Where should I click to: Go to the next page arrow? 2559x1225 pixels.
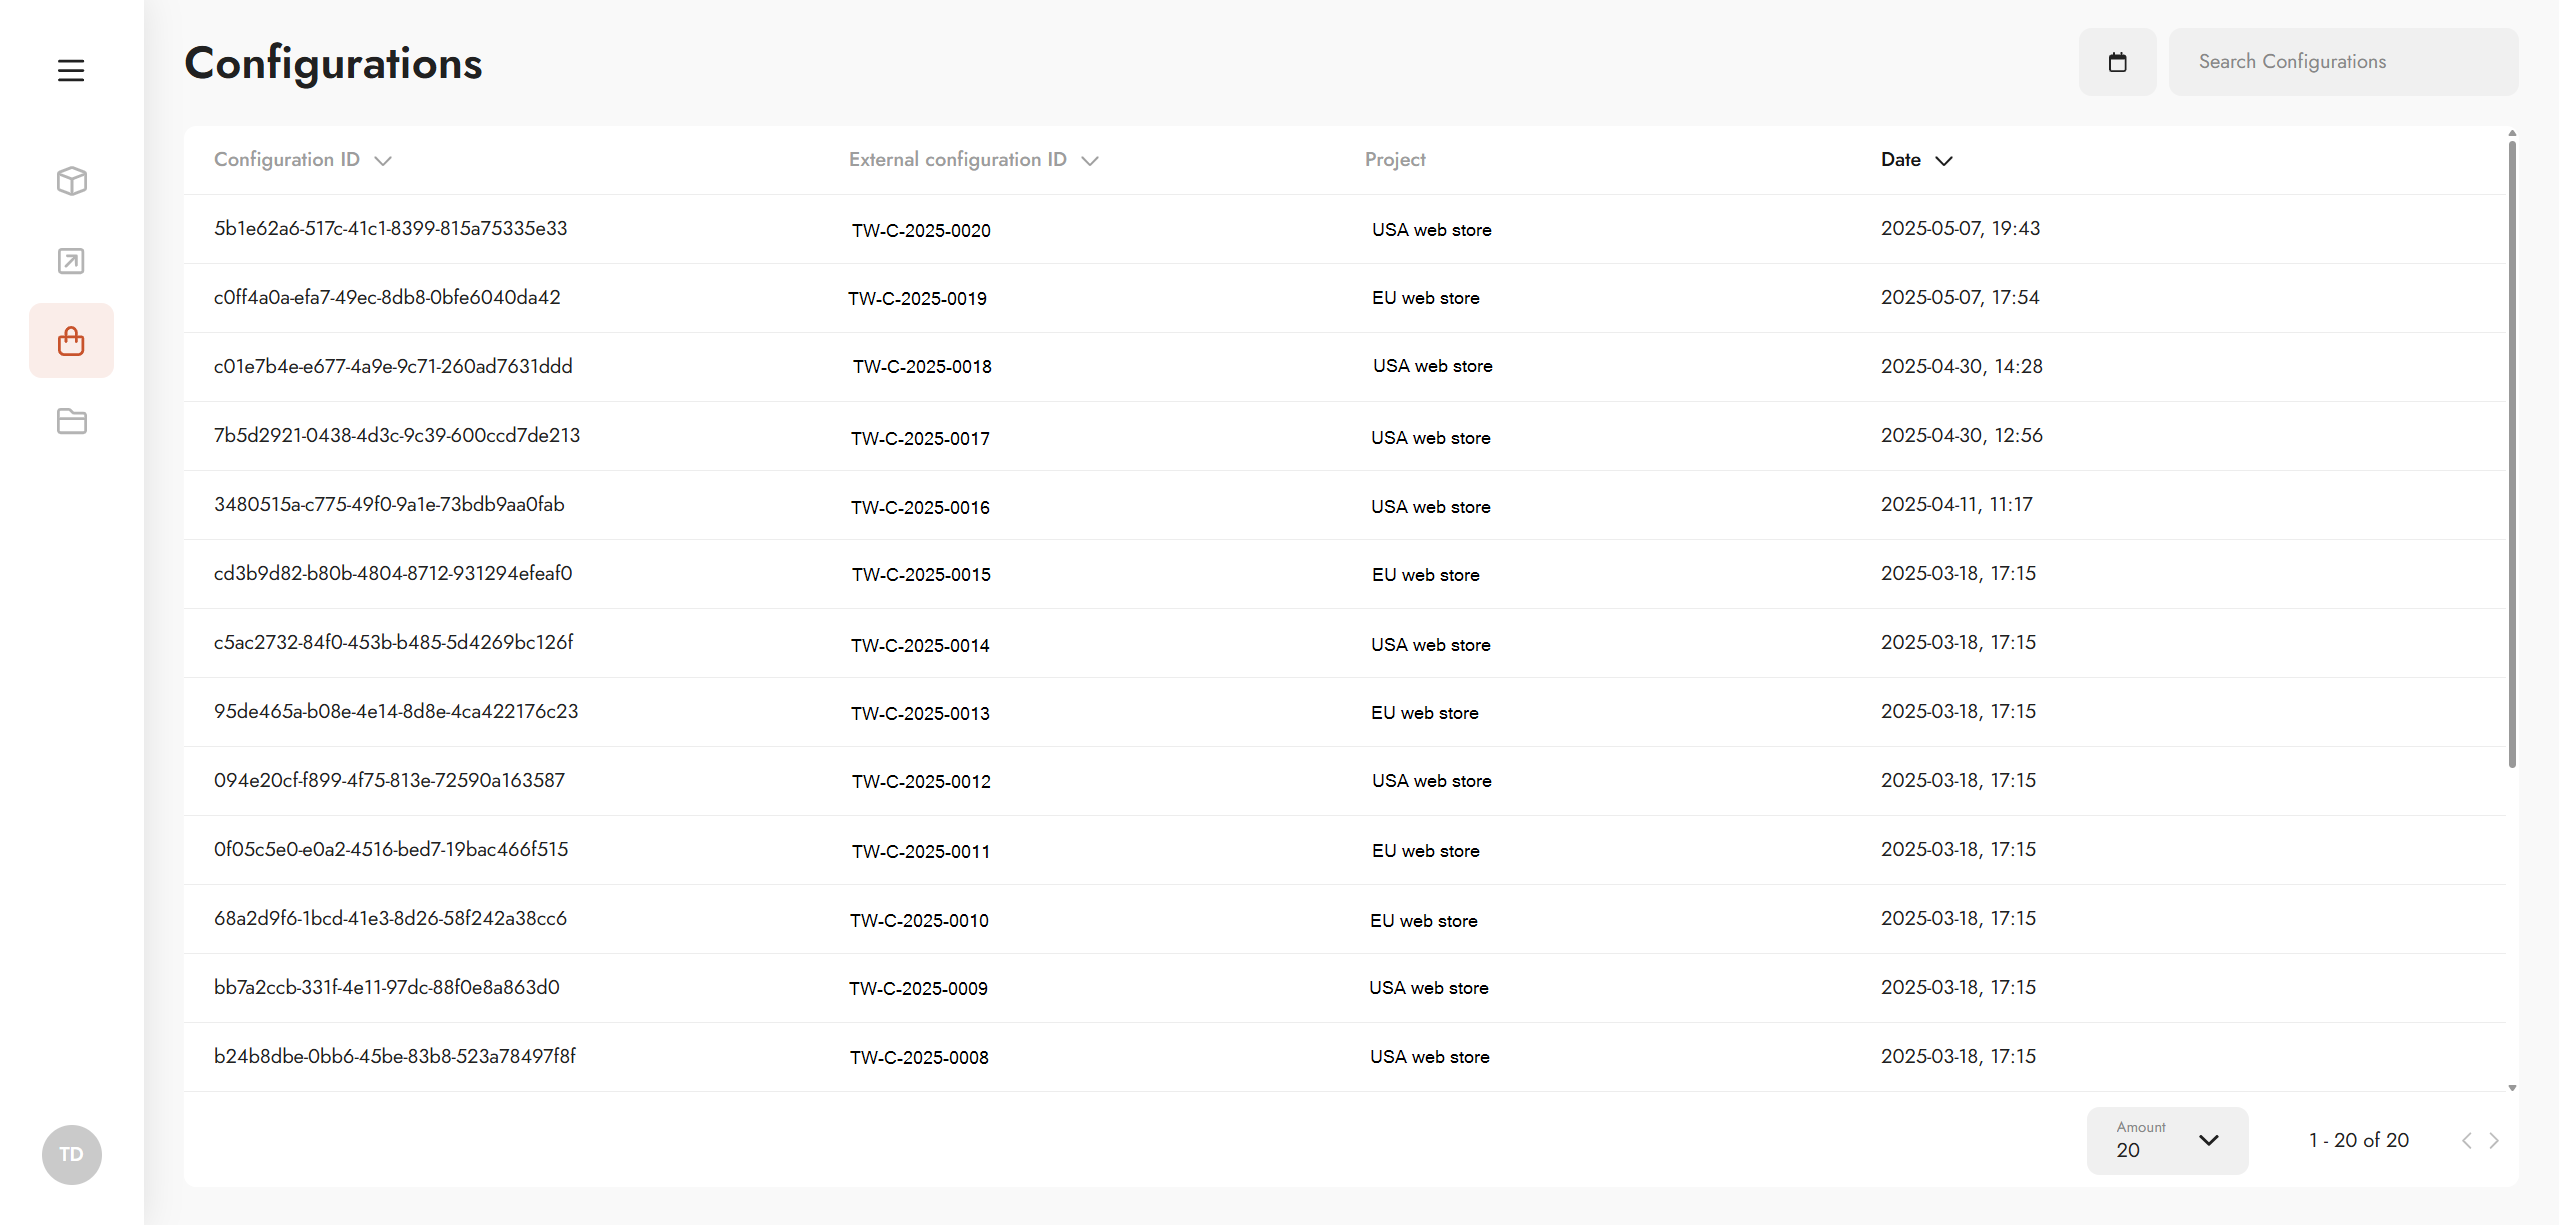tap(2494, 1140)
